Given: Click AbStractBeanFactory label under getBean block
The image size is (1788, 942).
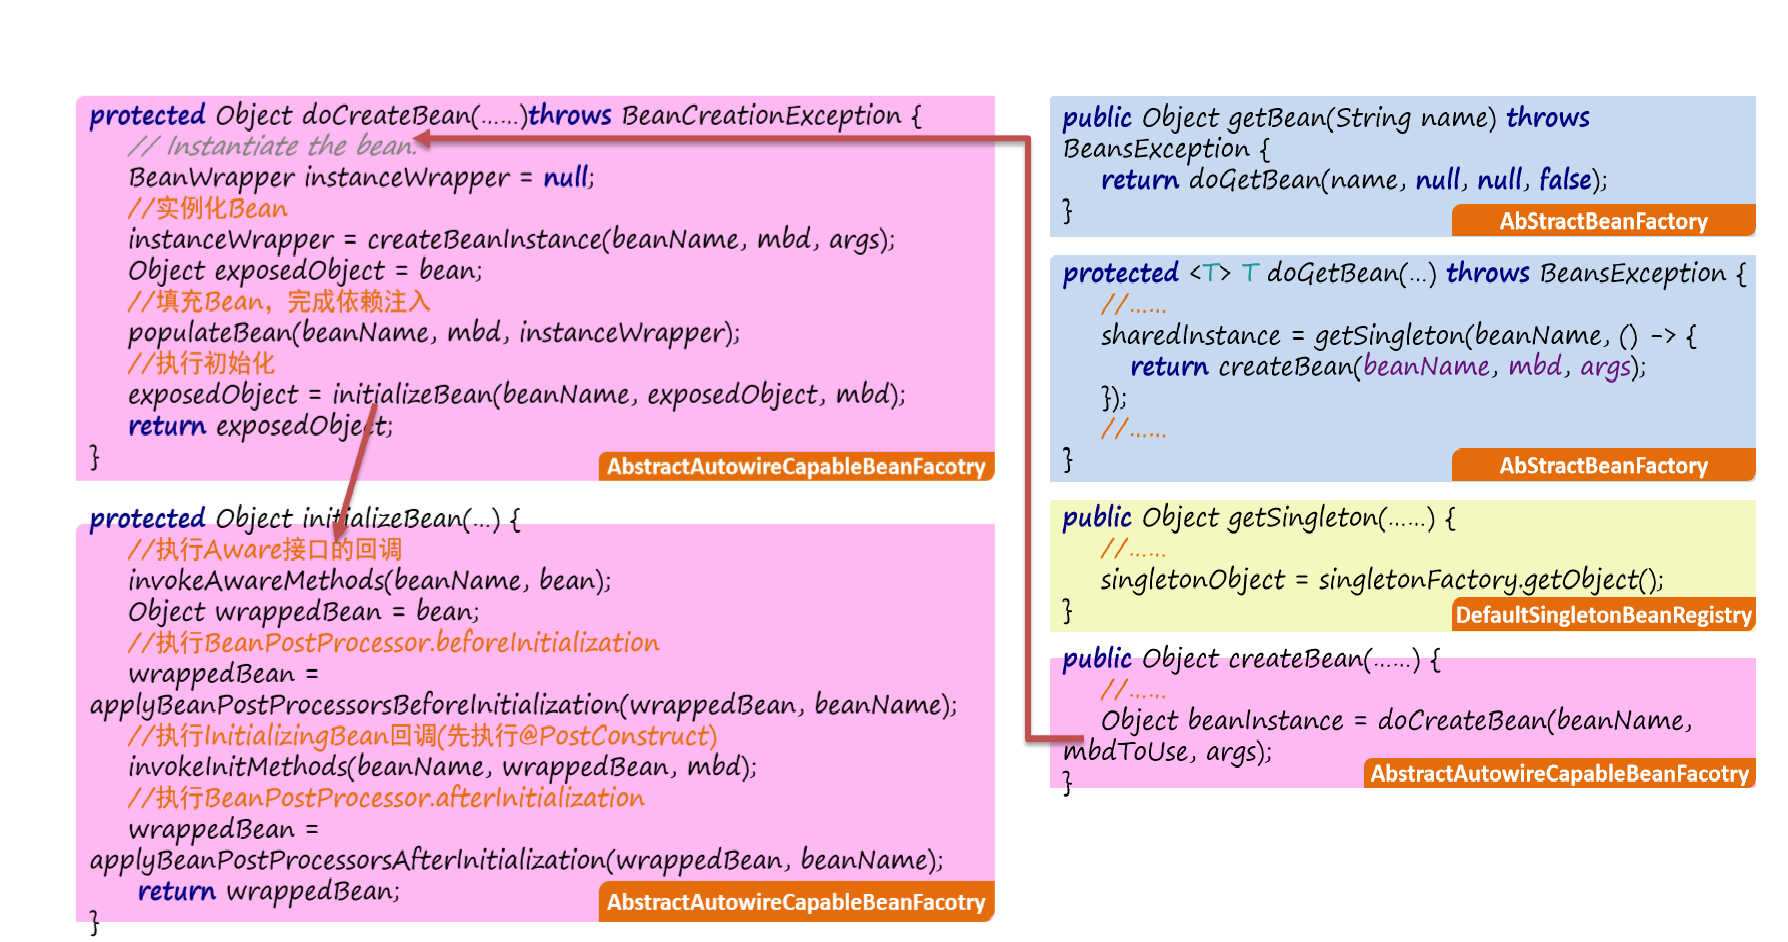Looking at the screenshot, I should tap(1603, 221).
